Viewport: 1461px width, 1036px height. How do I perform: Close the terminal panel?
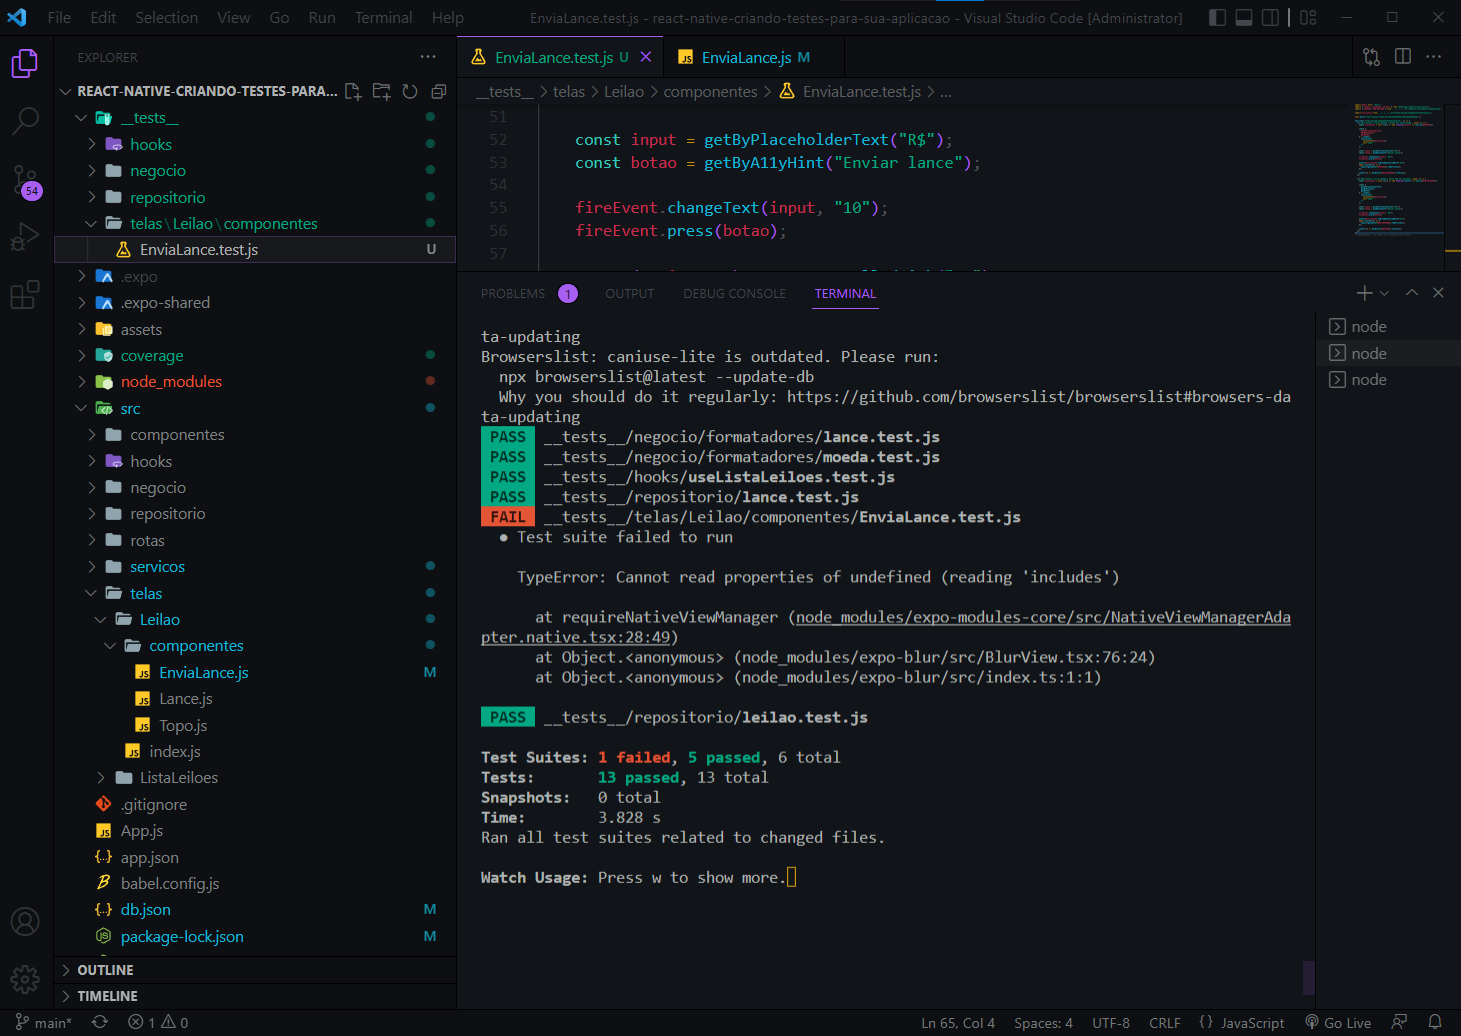1438,293
